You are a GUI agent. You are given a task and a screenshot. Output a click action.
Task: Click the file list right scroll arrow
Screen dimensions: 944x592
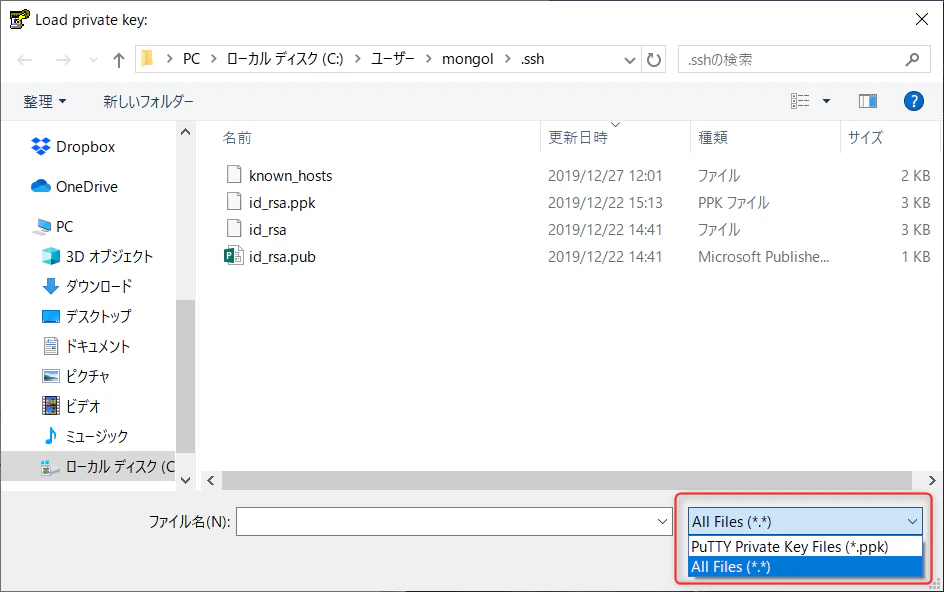click(x=931, y=481)
